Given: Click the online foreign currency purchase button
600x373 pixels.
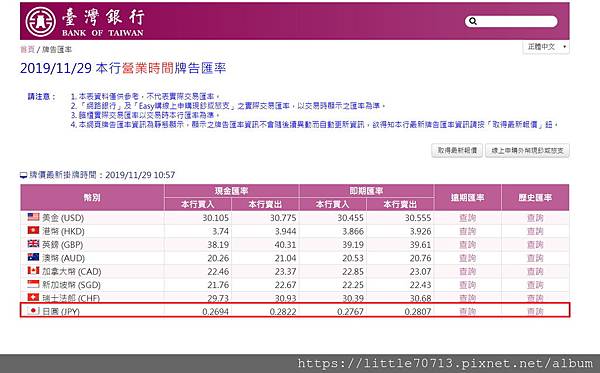Looking at the screenshot, I should click(x=527, y=150).
